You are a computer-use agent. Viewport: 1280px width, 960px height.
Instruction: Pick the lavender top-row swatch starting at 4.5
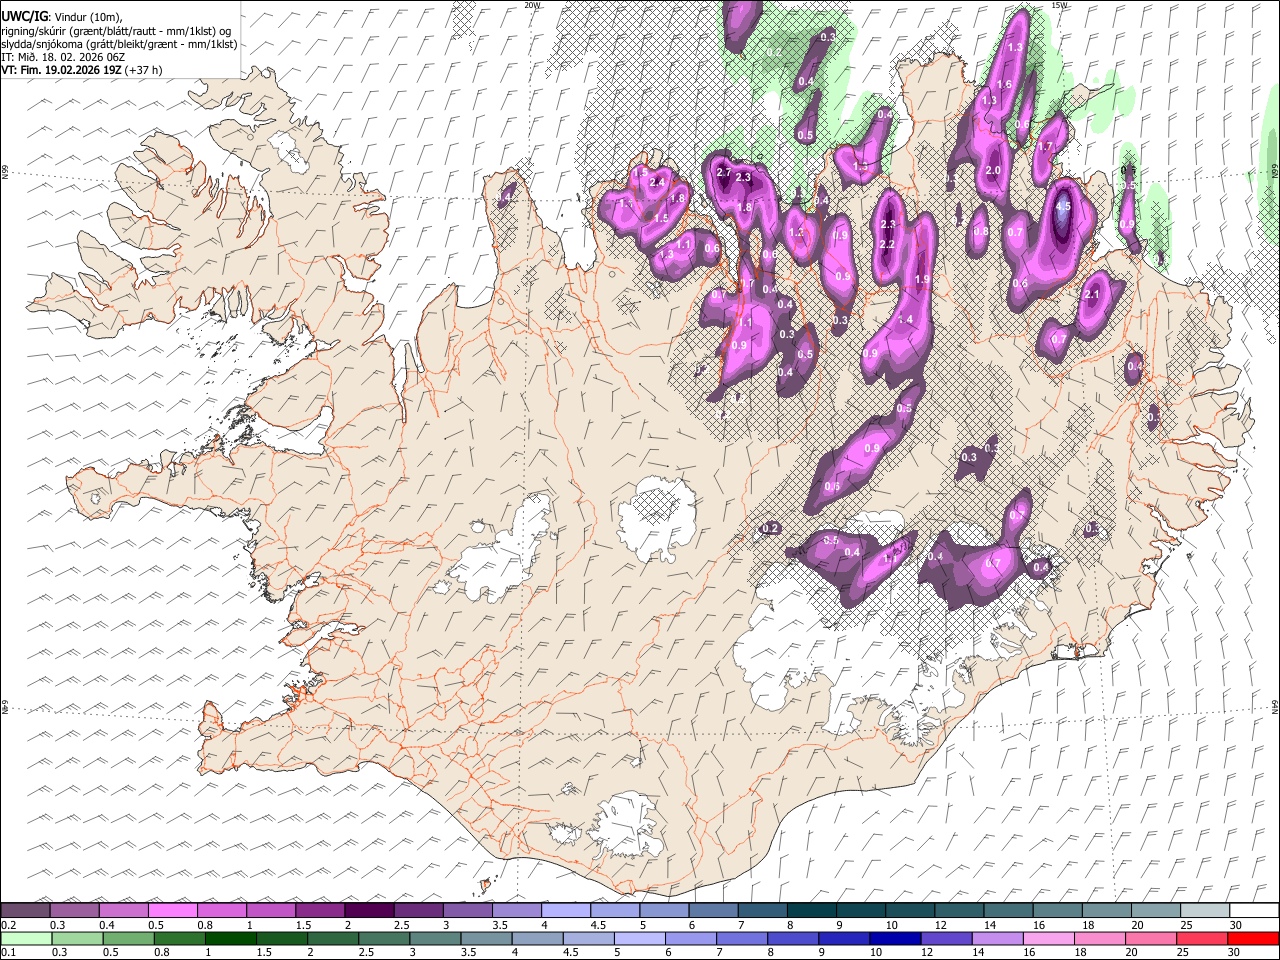[614, 911]
